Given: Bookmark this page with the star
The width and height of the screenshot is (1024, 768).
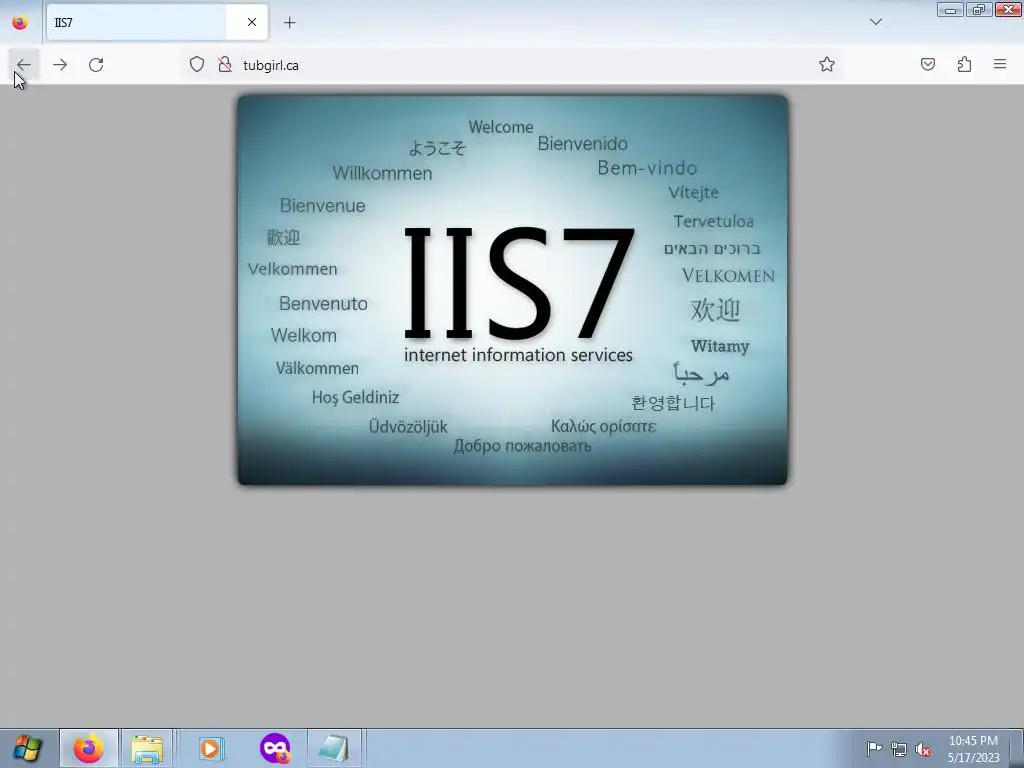Looking at the screenshot, I should (827, 65).
